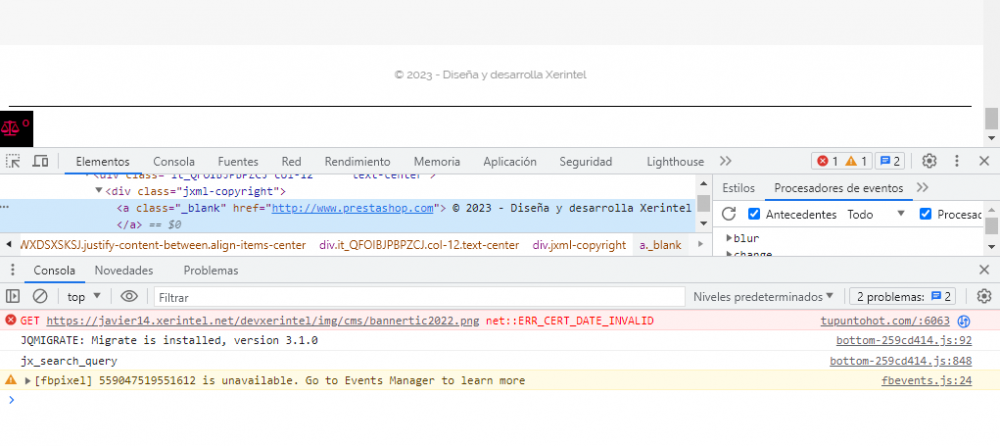
Task: Click the blue issues count badge
Action: (890, 161)
